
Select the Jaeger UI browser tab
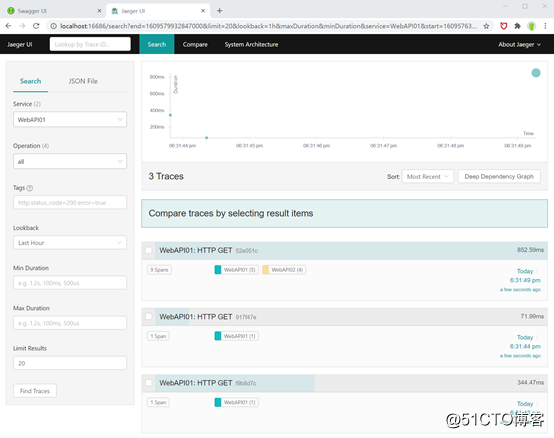[158, 11]
